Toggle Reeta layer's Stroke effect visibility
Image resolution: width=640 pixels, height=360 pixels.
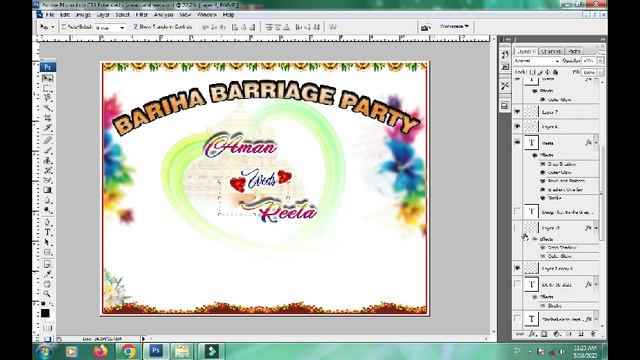pos(543,198)
